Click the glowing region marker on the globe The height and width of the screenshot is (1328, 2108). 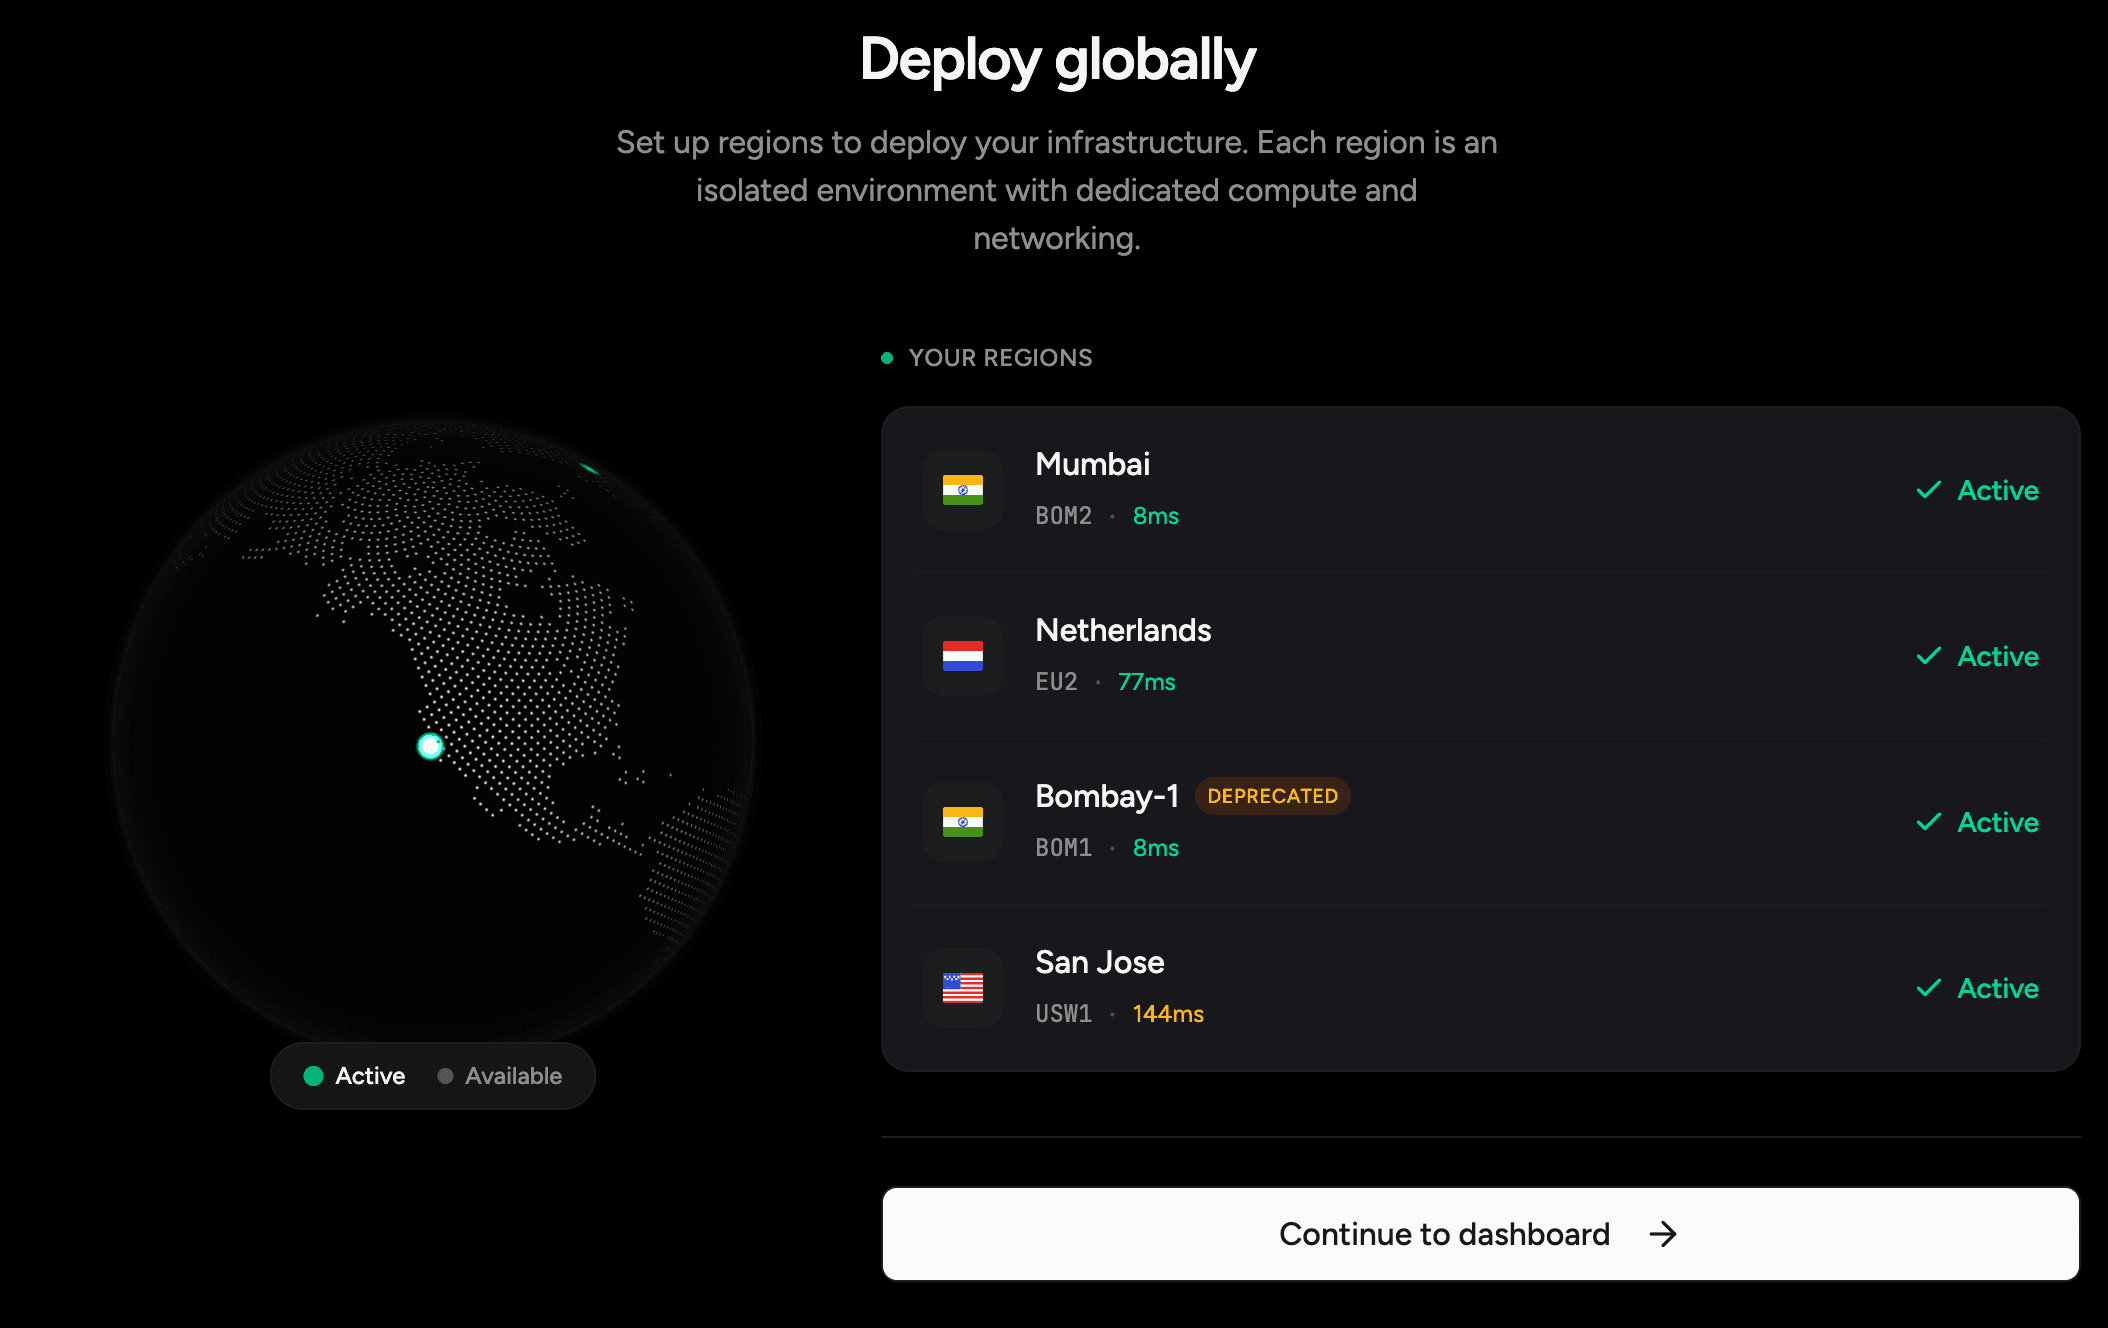[430, 746]
